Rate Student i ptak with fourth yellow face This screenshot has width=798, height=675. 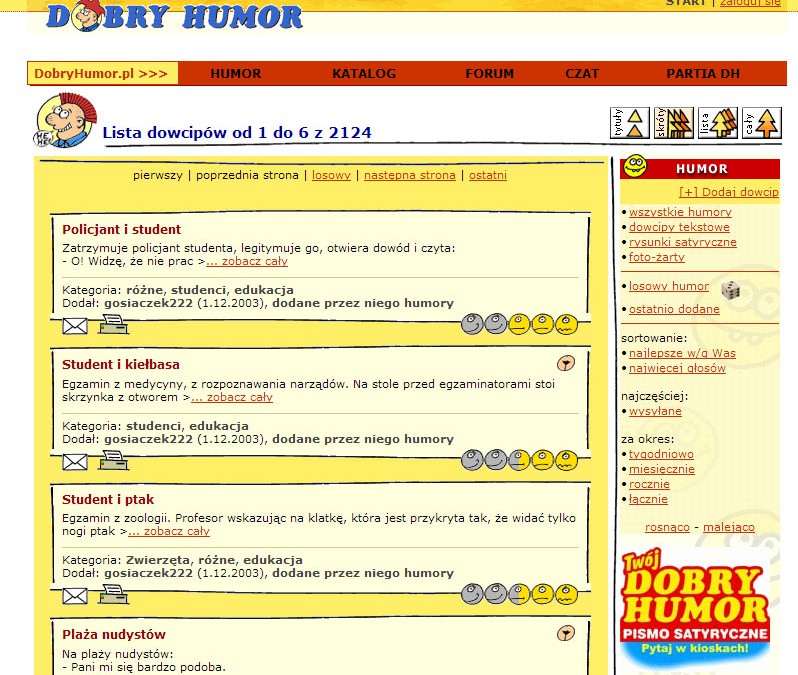point(543,594)
